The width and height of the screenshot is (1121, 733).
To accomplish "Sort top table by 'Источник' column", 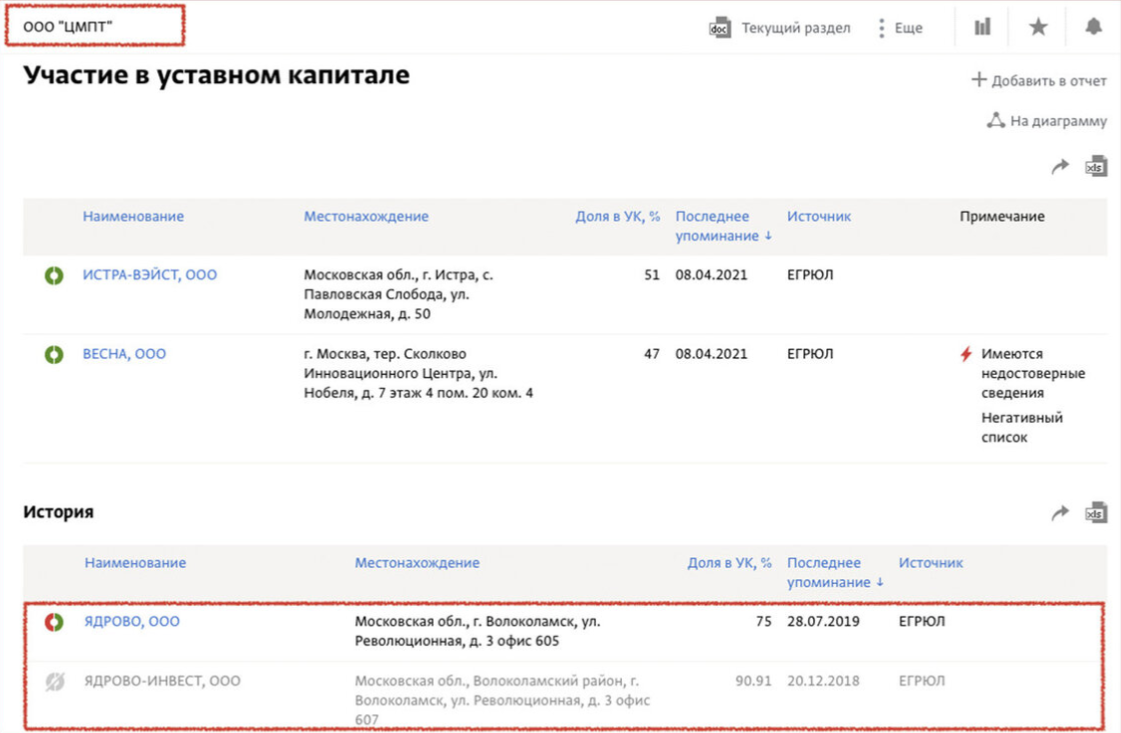I will point(819,216).
